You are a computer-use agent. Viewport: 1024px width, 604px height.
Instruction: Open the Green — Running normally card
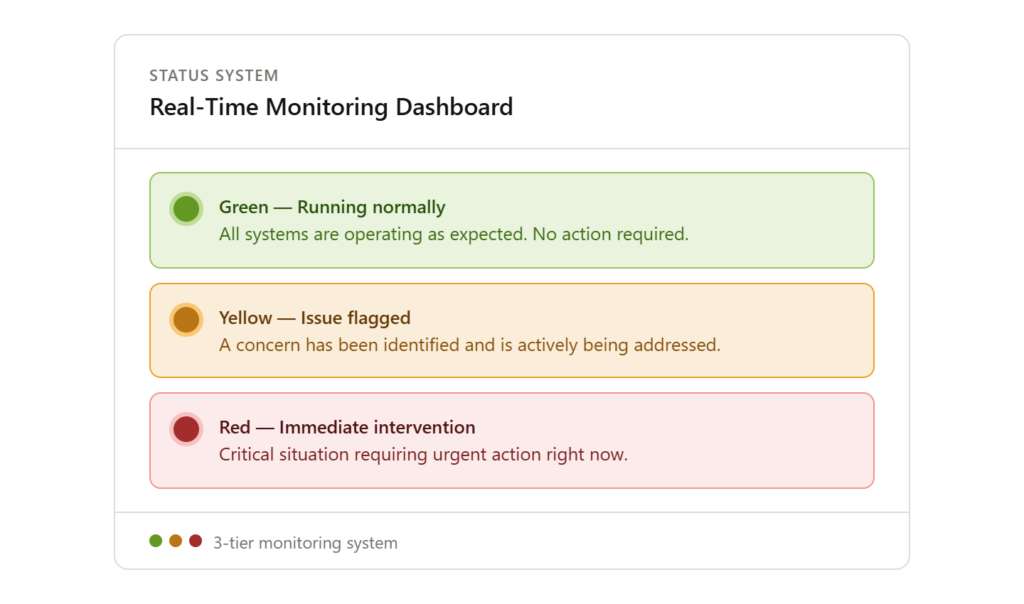[512, 220]
